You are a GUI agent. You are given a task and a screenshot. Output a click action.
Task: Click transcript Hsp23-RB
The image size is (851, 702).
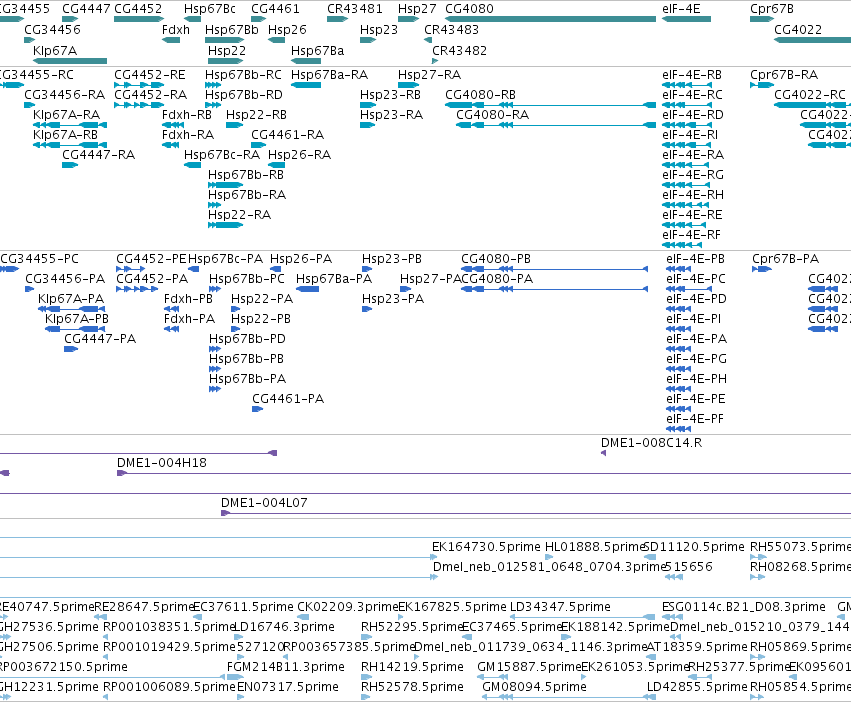[x=390, y=94]
